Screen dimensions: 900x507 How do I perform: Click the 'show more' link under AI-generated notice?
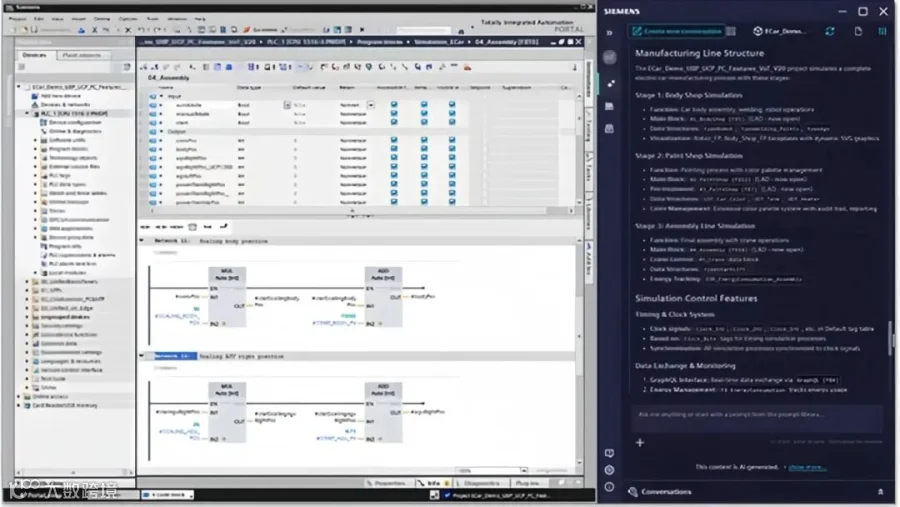point(807,467)
